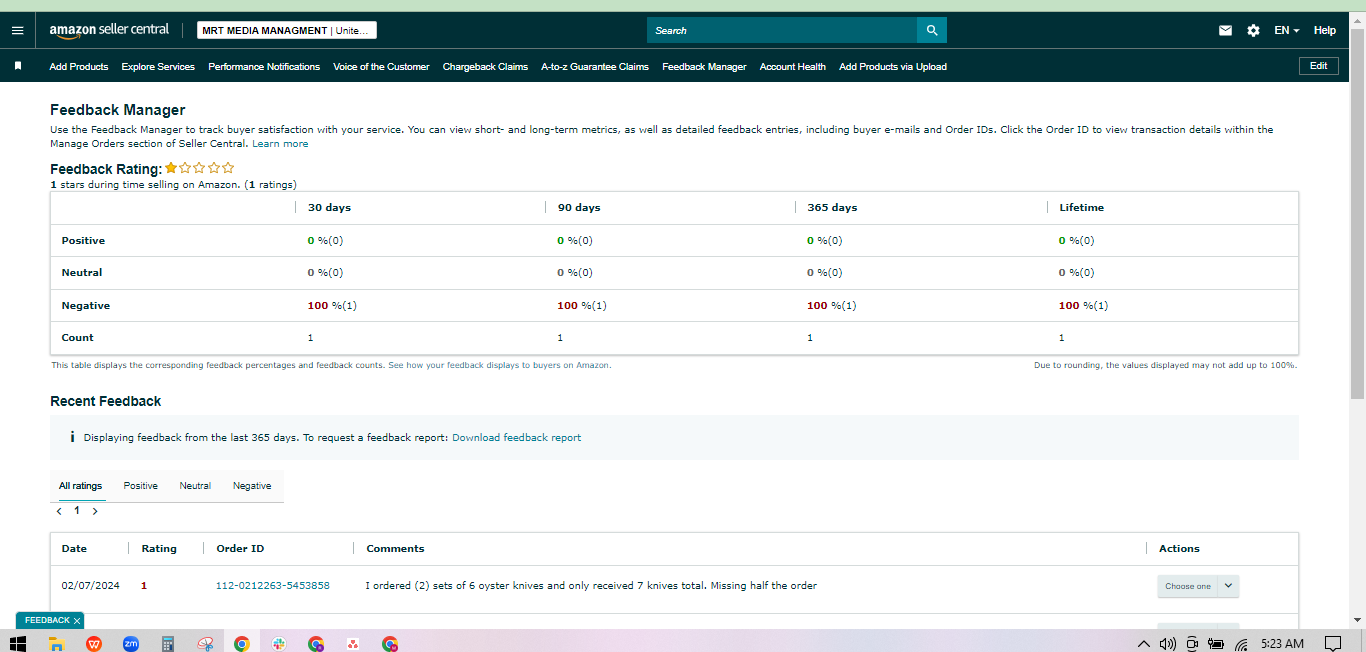
Task: Go to next feedback page arrow
Action: pyautogui.click(x=95, y=511)
